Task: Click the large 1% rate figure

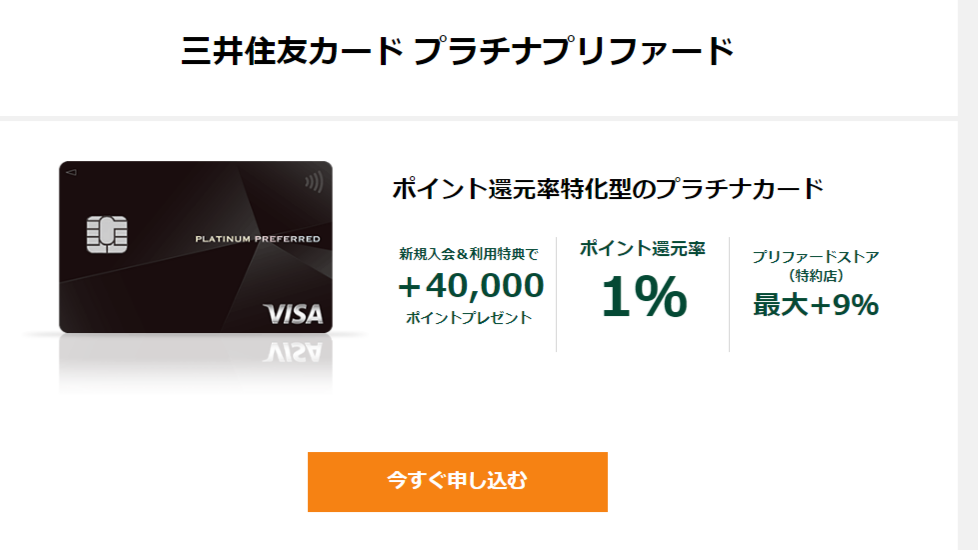Action: click(644, 297)
